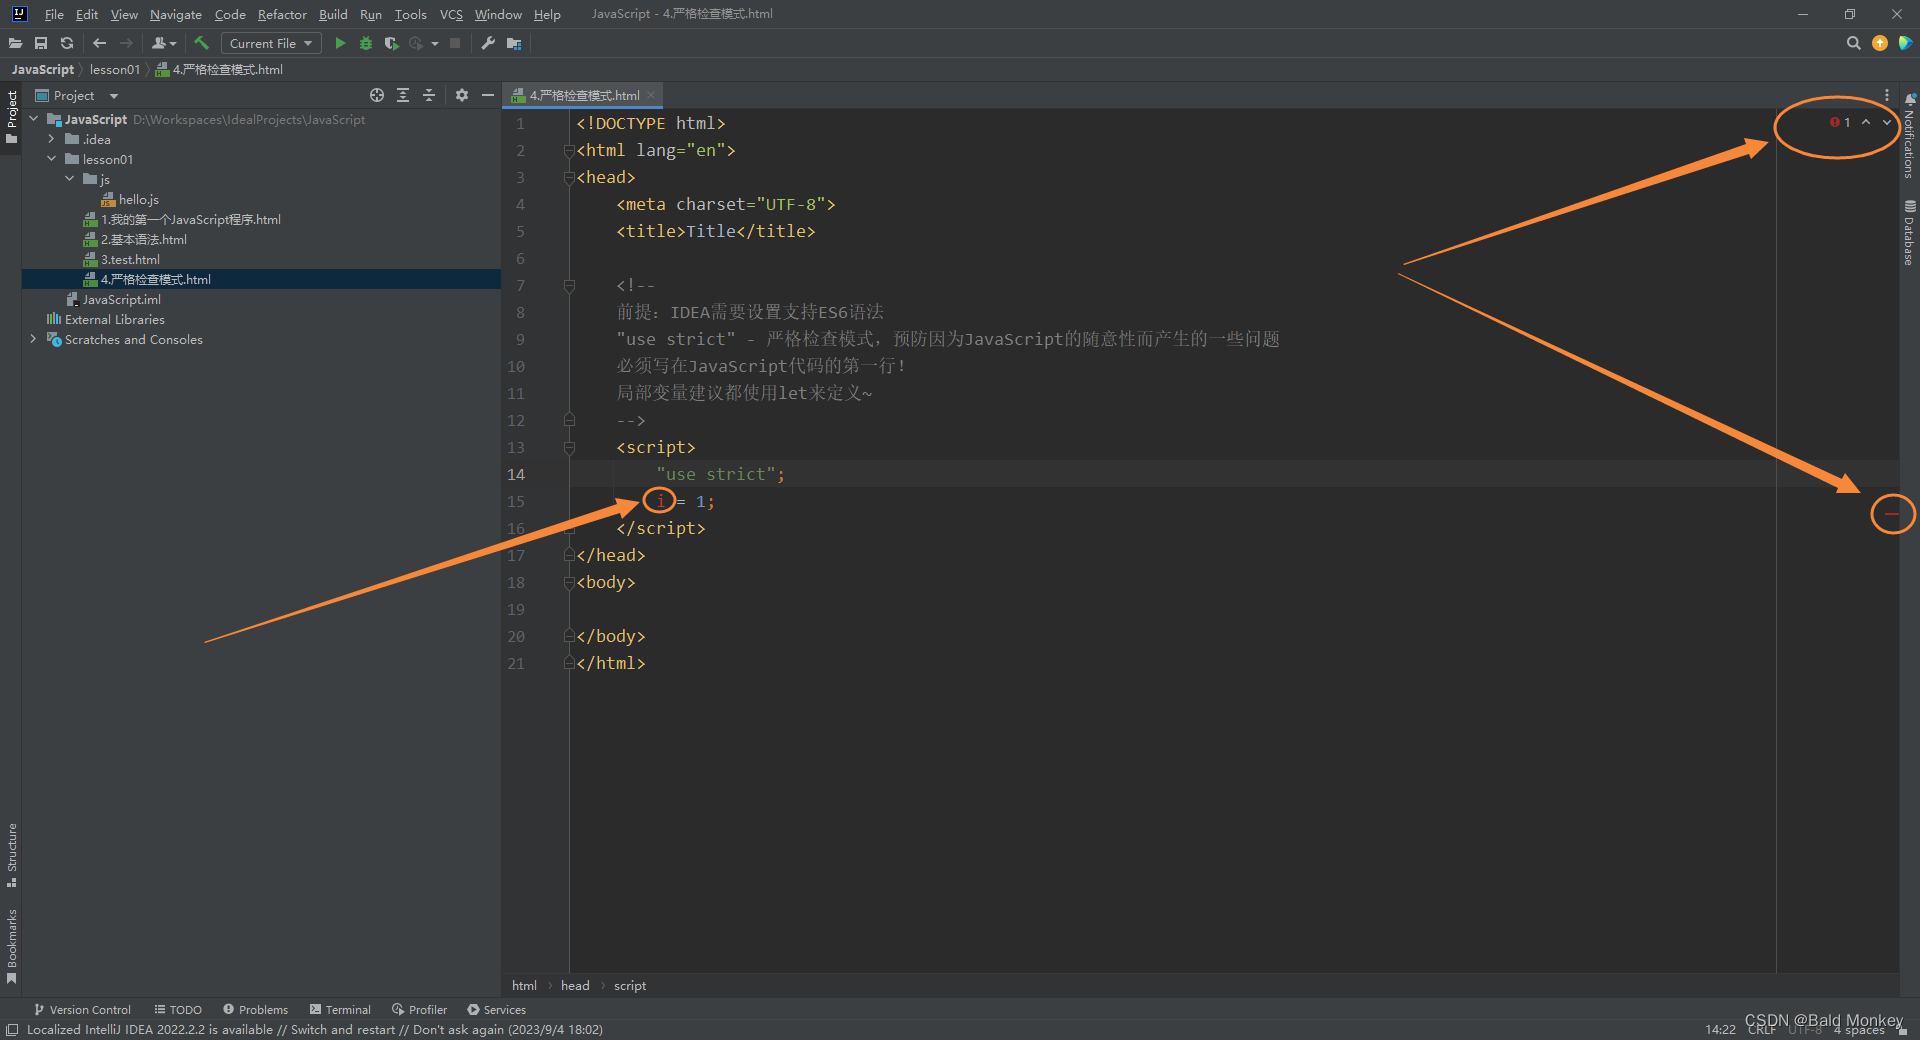
Task: Build project with the hammer icon
Action: (201, 43)
